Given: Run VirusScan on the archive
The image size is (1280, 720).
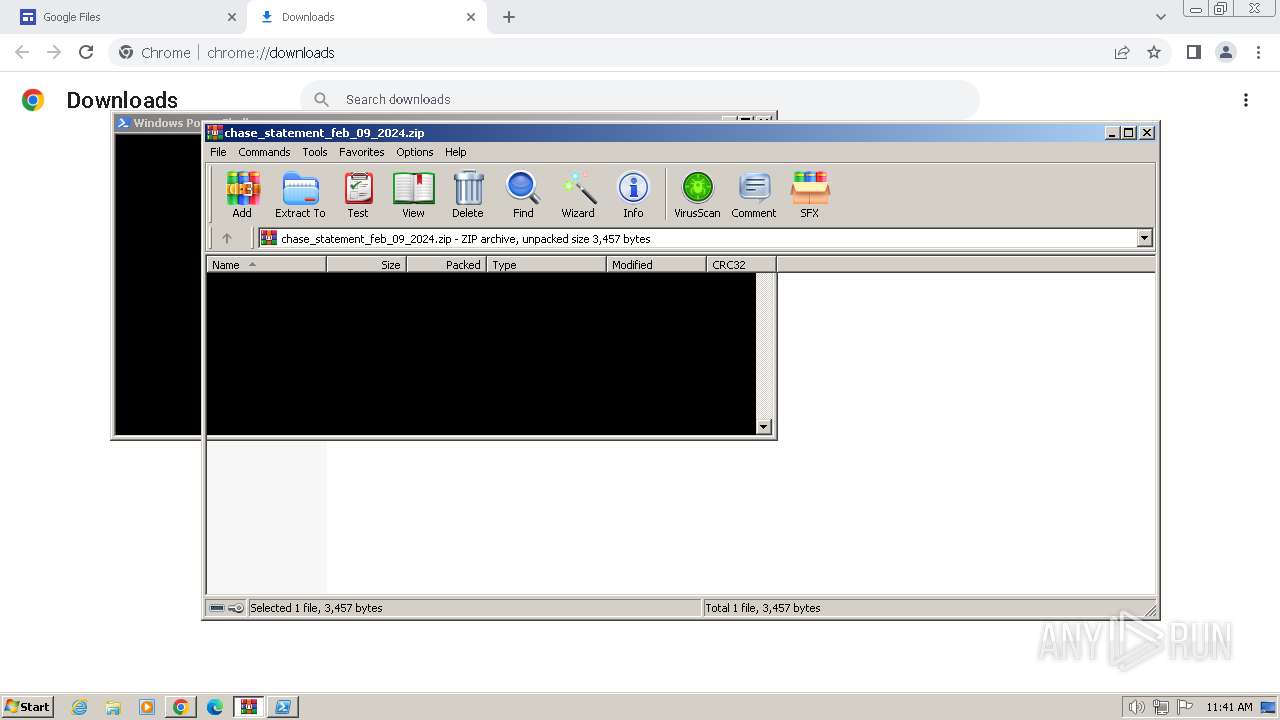Looking at the screenshot, I should click(697, 194).
